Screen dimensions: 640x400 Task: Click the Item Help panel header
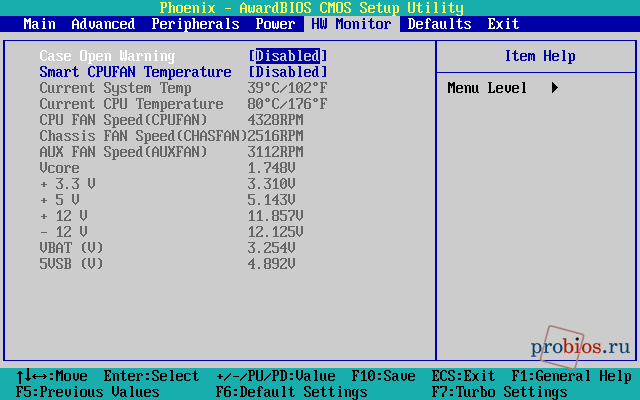pyautogui.click(x=540, y=56)
